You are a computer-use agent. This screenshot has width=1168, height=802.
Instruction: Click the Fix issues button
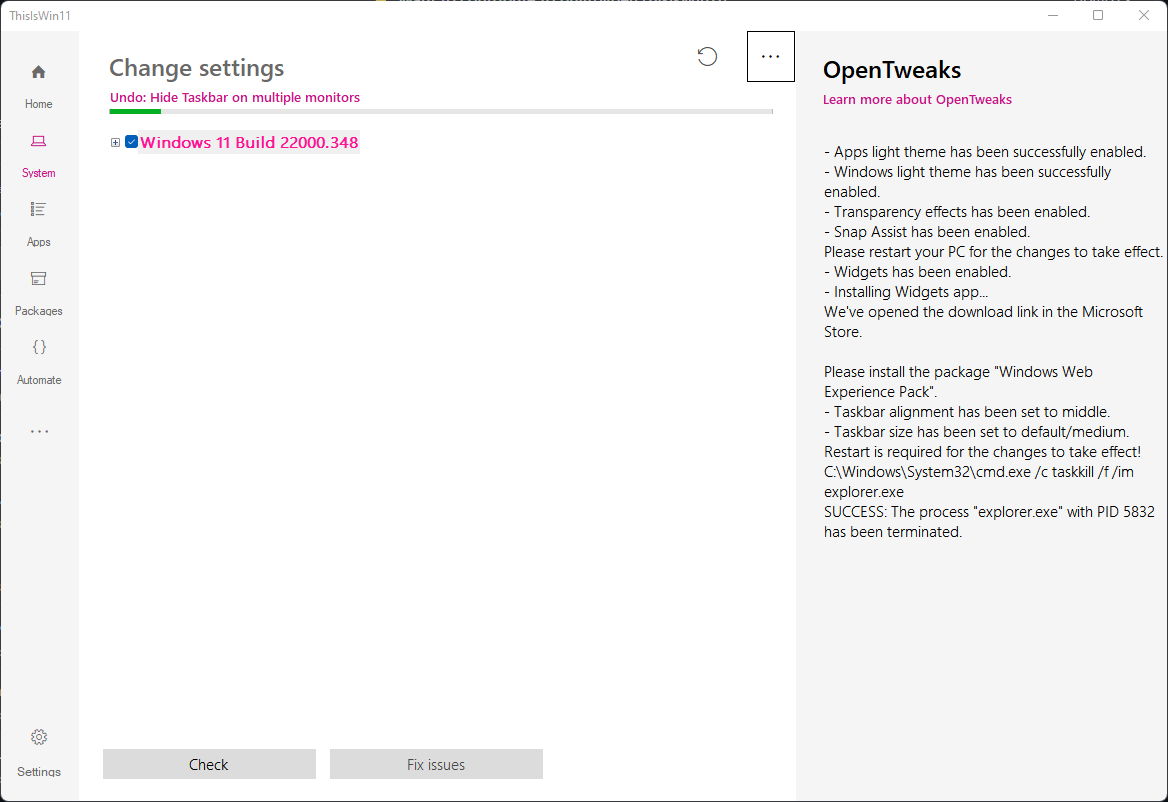point(436,763)
